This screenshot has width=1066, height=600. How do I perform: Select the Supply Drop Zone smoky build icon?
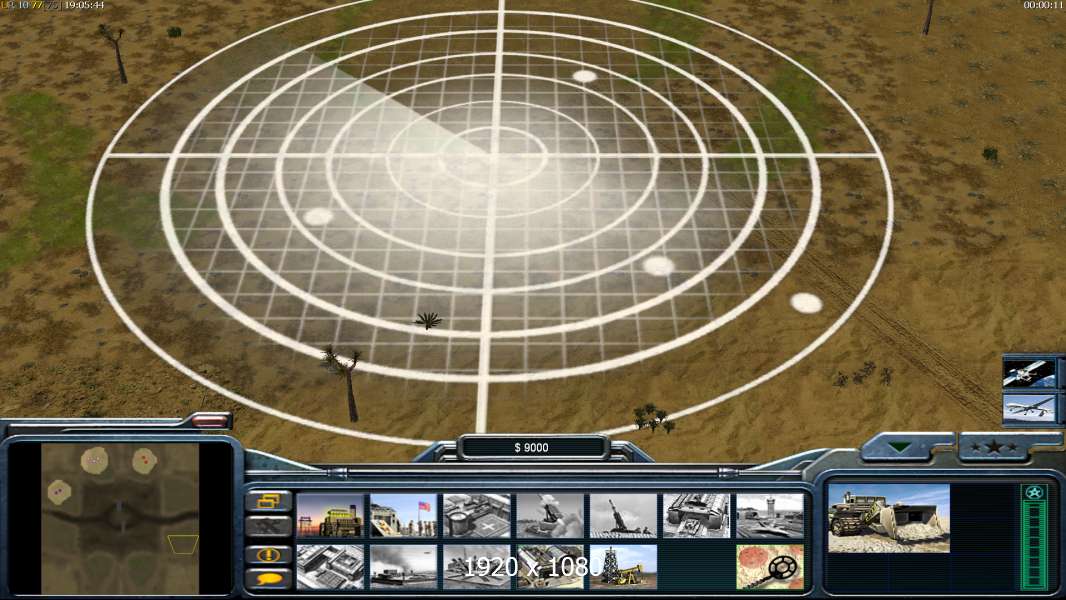(x=404, y=567)
